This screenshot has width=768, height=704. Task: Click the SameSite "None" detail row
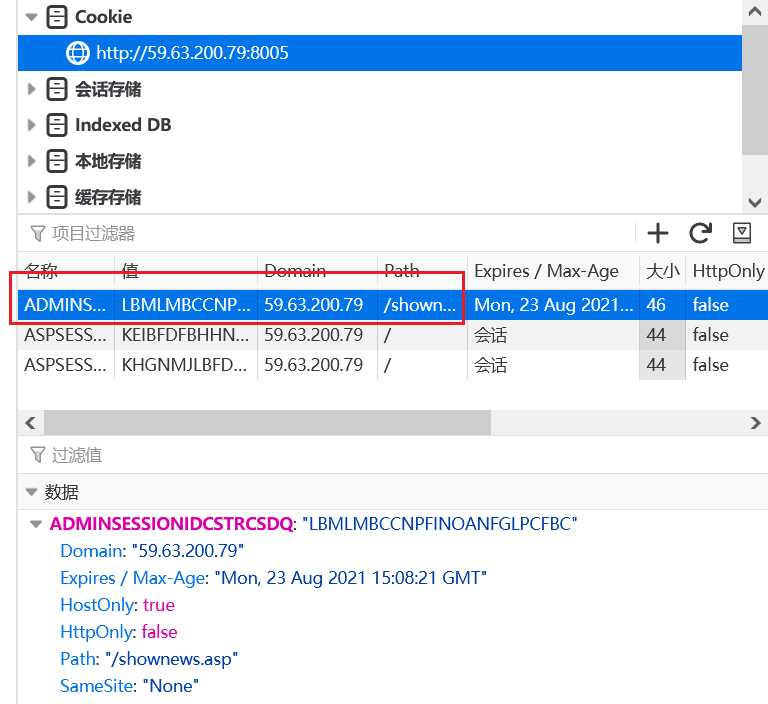[x=129, y=686]
